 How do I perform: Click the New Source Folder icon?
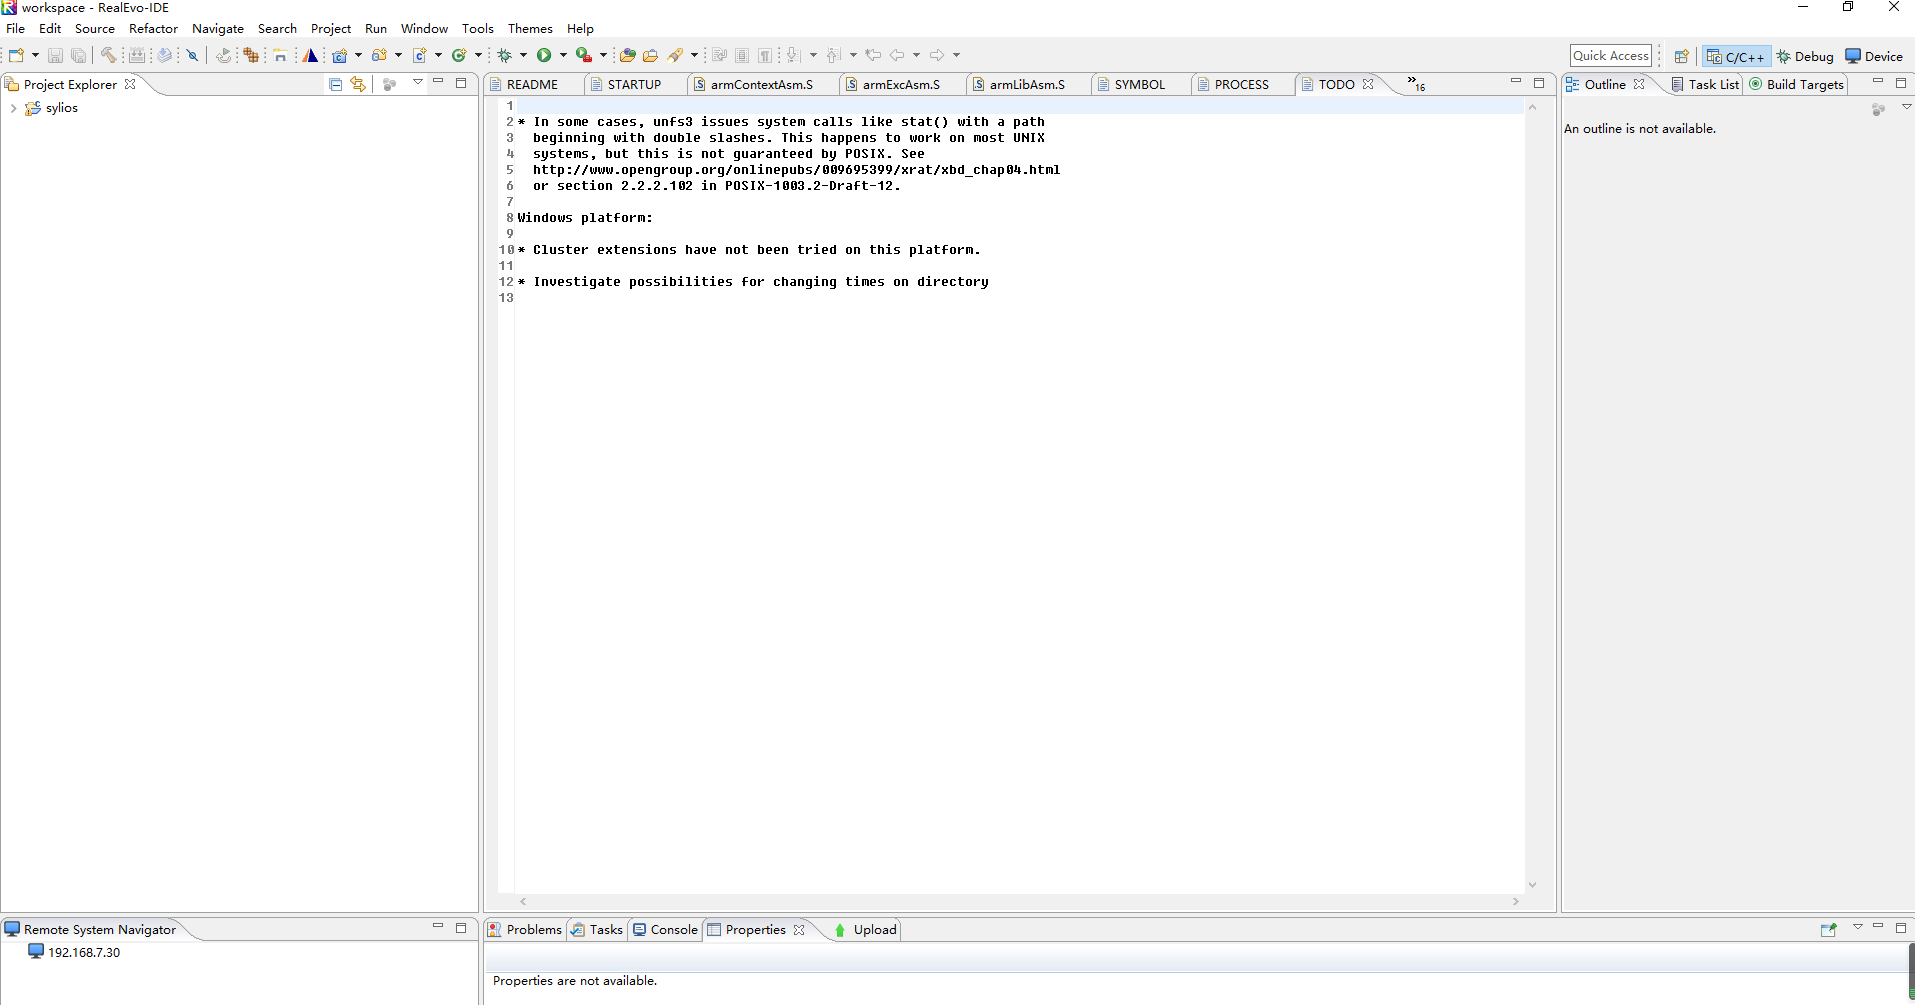(x=379, y=55)
